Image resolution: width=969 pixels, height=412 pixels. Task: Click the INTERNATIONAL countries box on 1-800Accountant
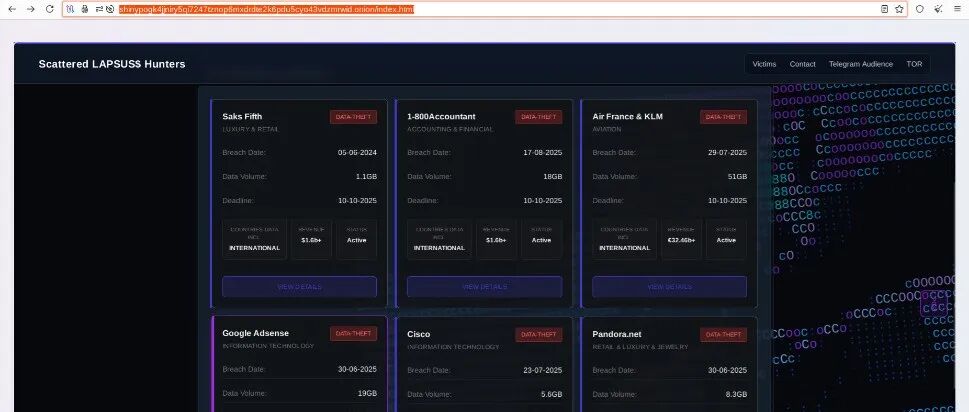[439, 239]
